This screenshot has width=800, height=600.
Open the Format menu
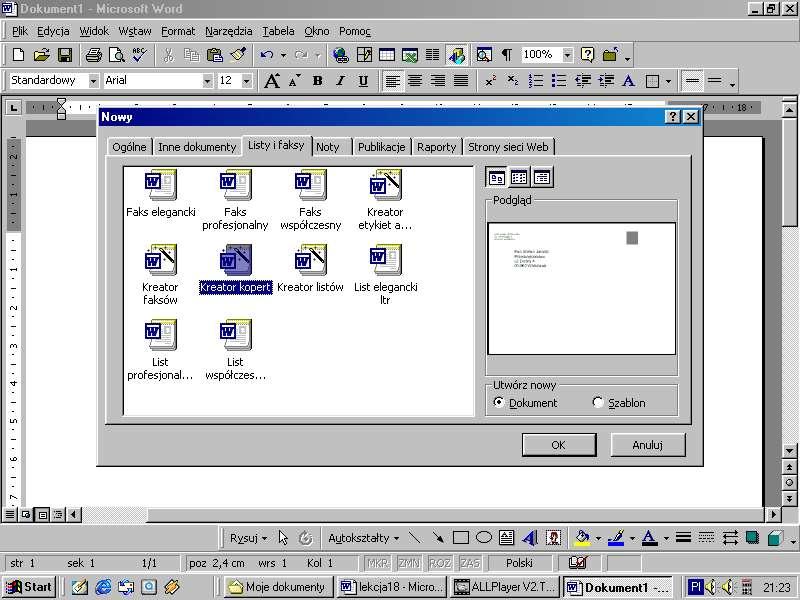tap(178, 31)
